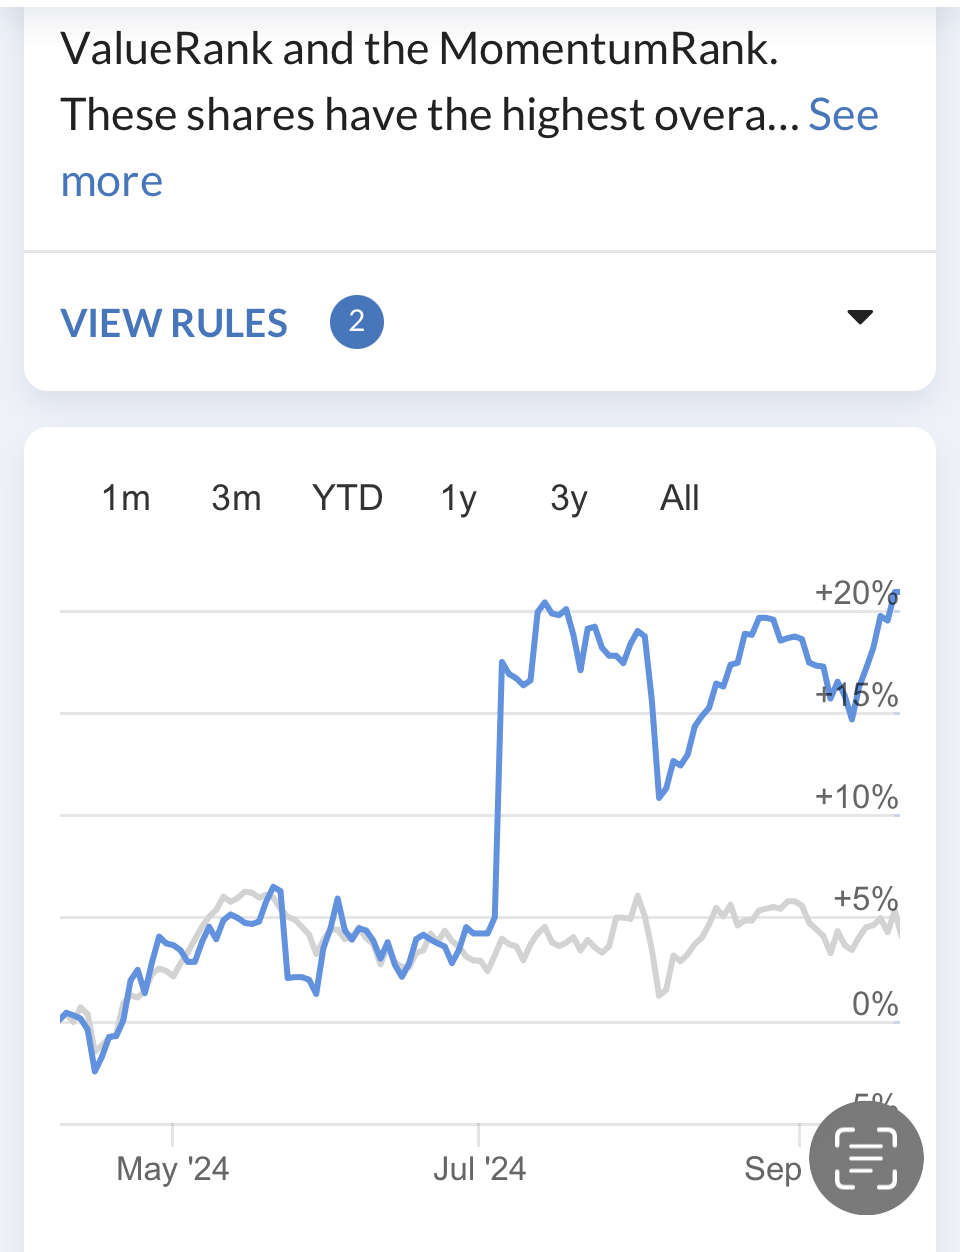This screenshot has width=960, height=1252.
Task: Tap the blue line's July spike peak
Action: coord(544,603)
